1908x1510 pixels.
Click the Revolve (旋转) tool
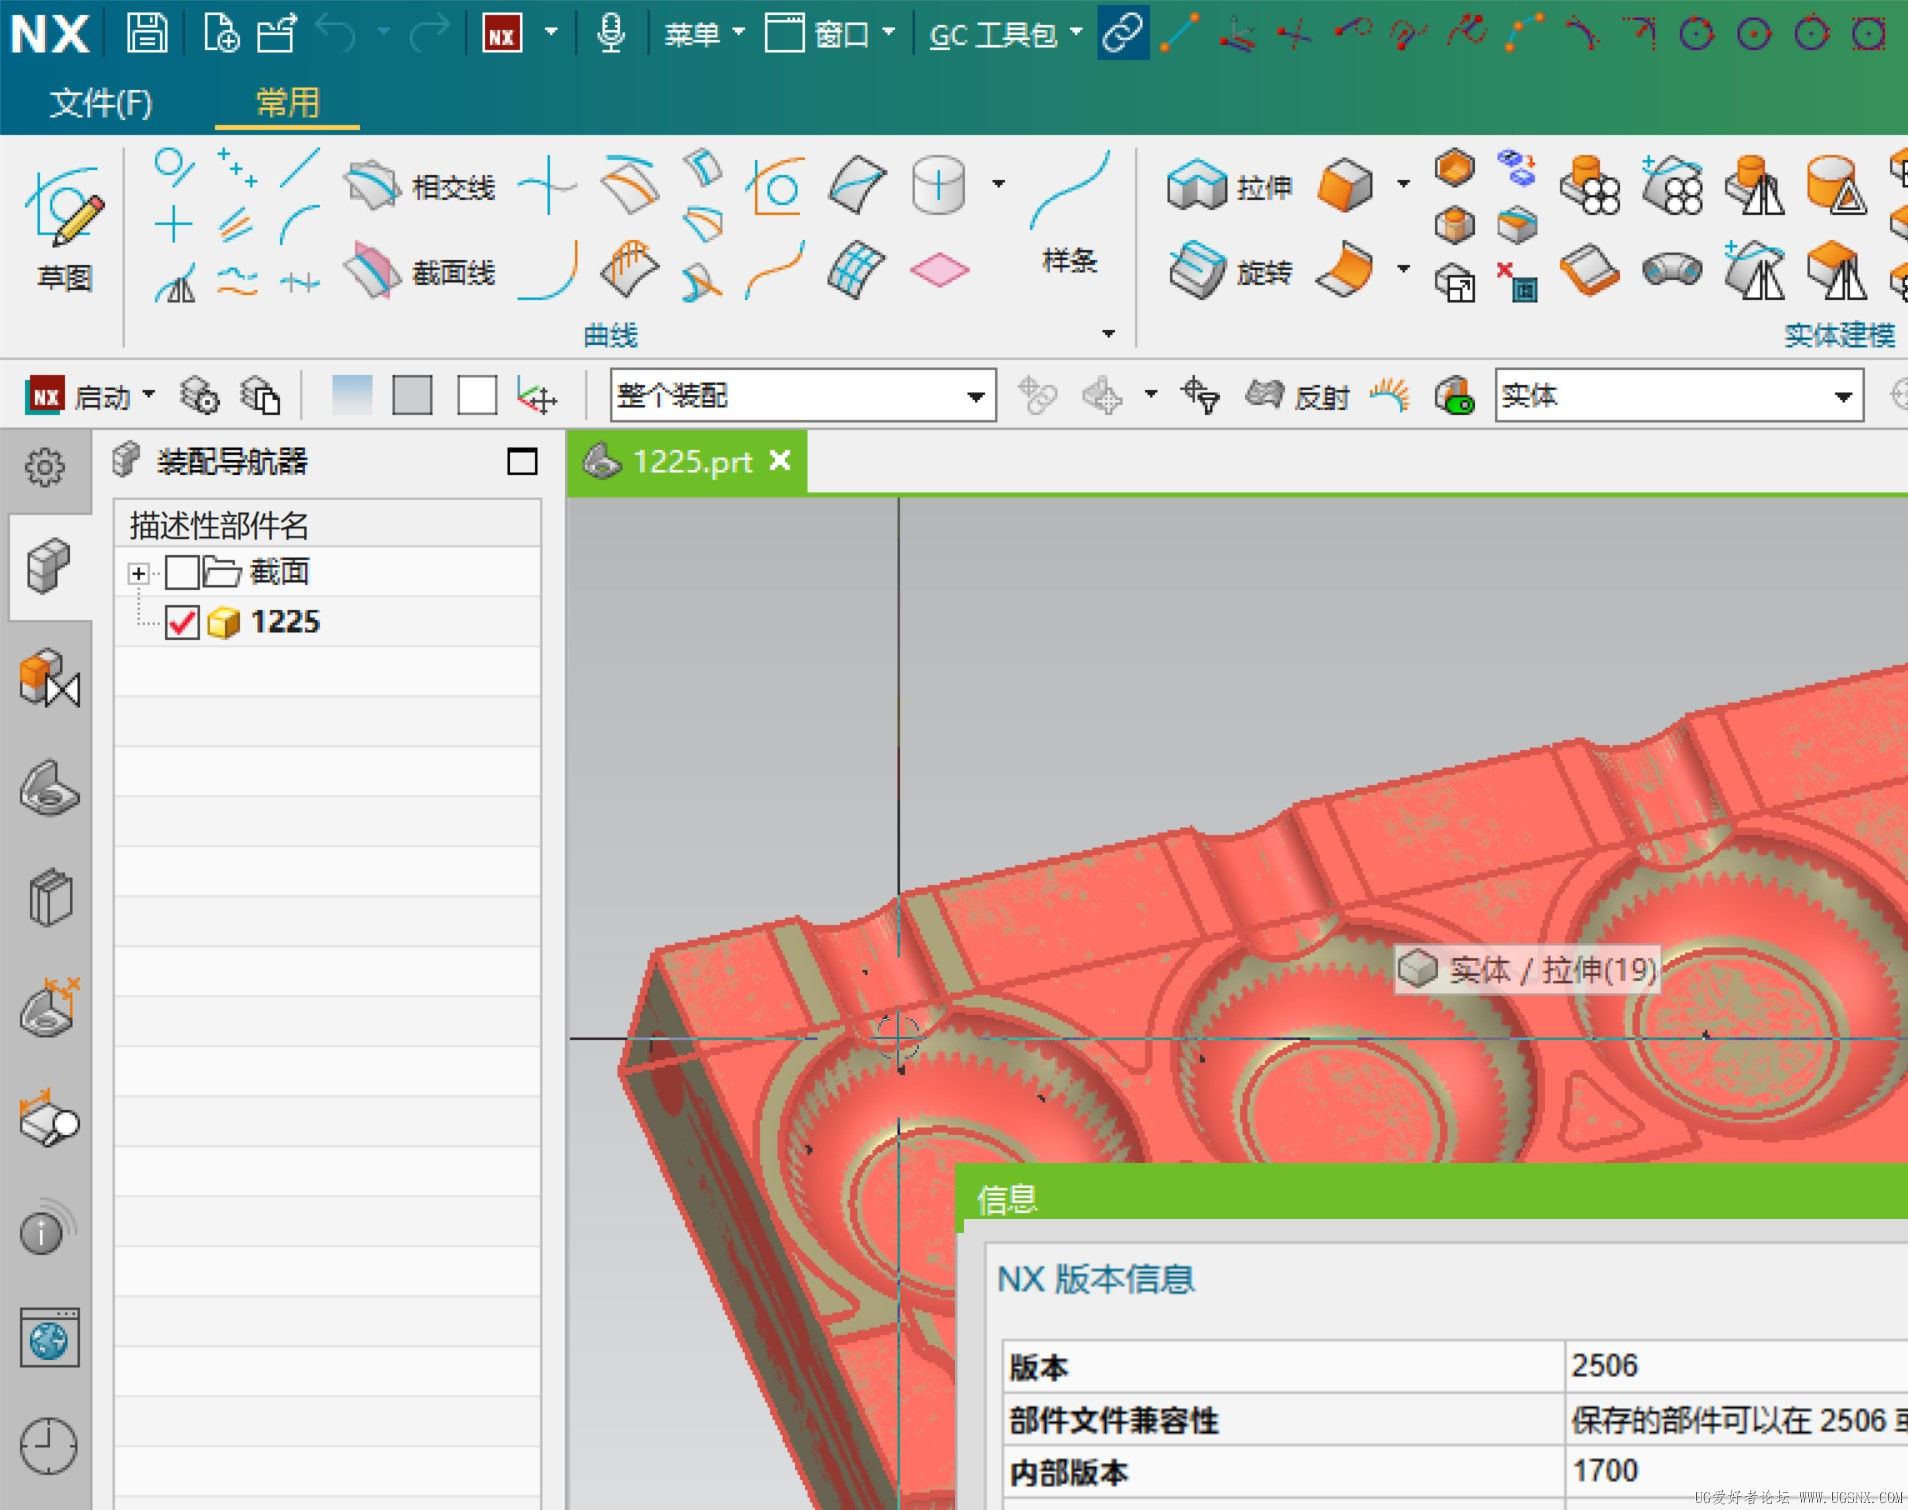click(1229, 271)
